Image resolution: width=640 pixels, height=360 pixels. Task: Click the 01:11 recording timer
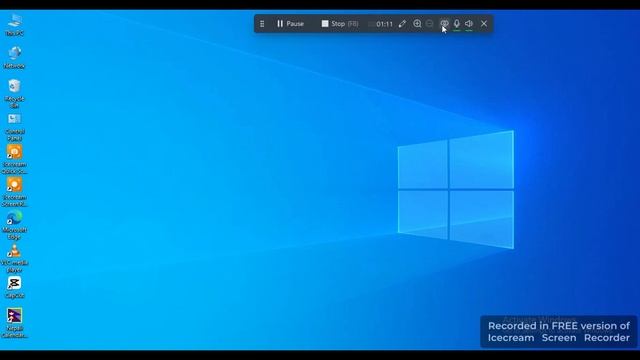tap(384, 24)
